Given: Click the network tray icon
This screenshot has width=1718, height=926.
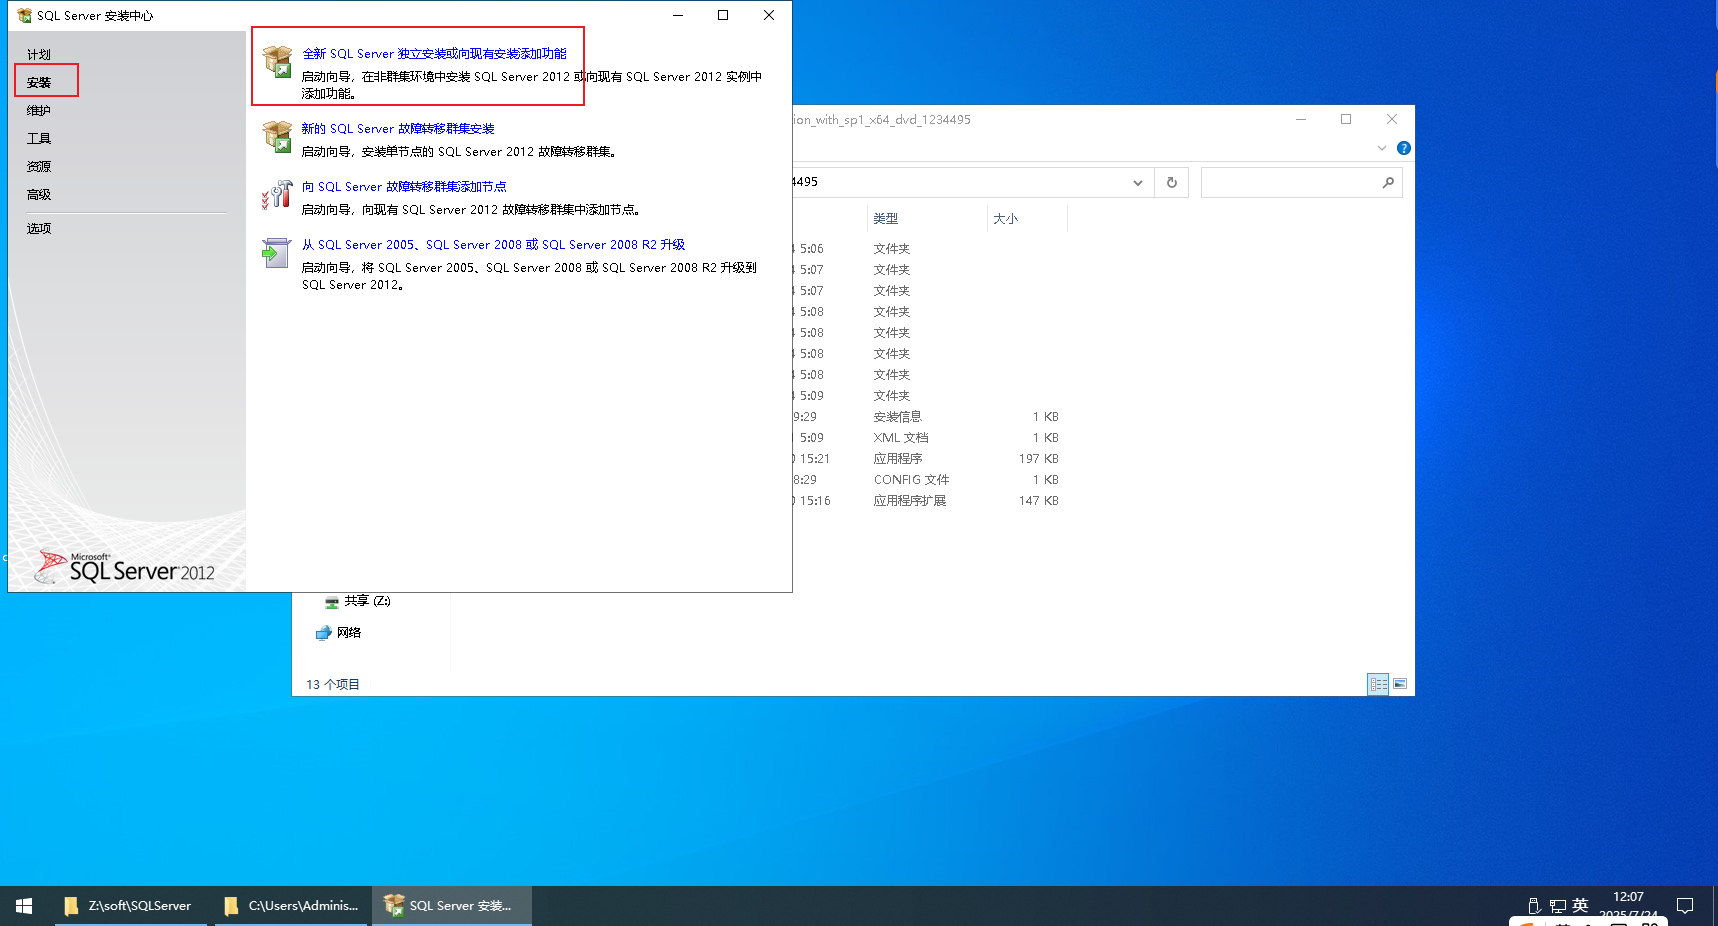Looking at the screenshot, I should [x=1558, y=906].
